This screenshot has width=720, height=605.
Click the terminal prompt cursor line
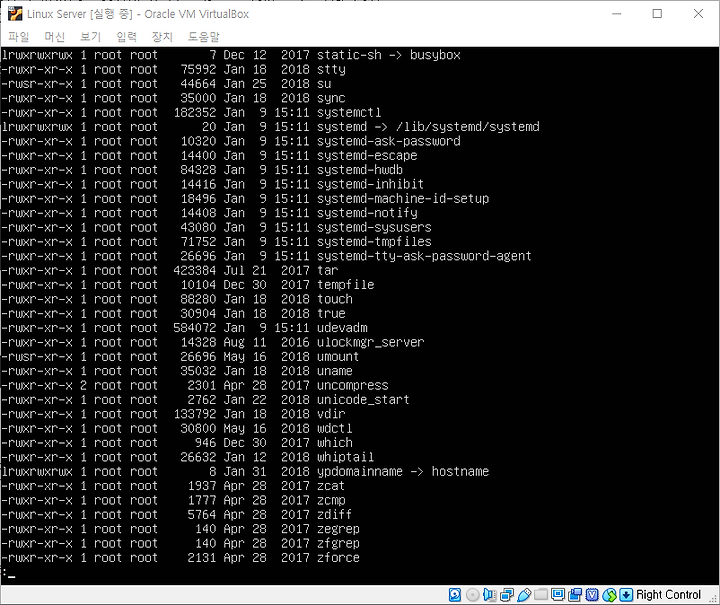[9, 573]
